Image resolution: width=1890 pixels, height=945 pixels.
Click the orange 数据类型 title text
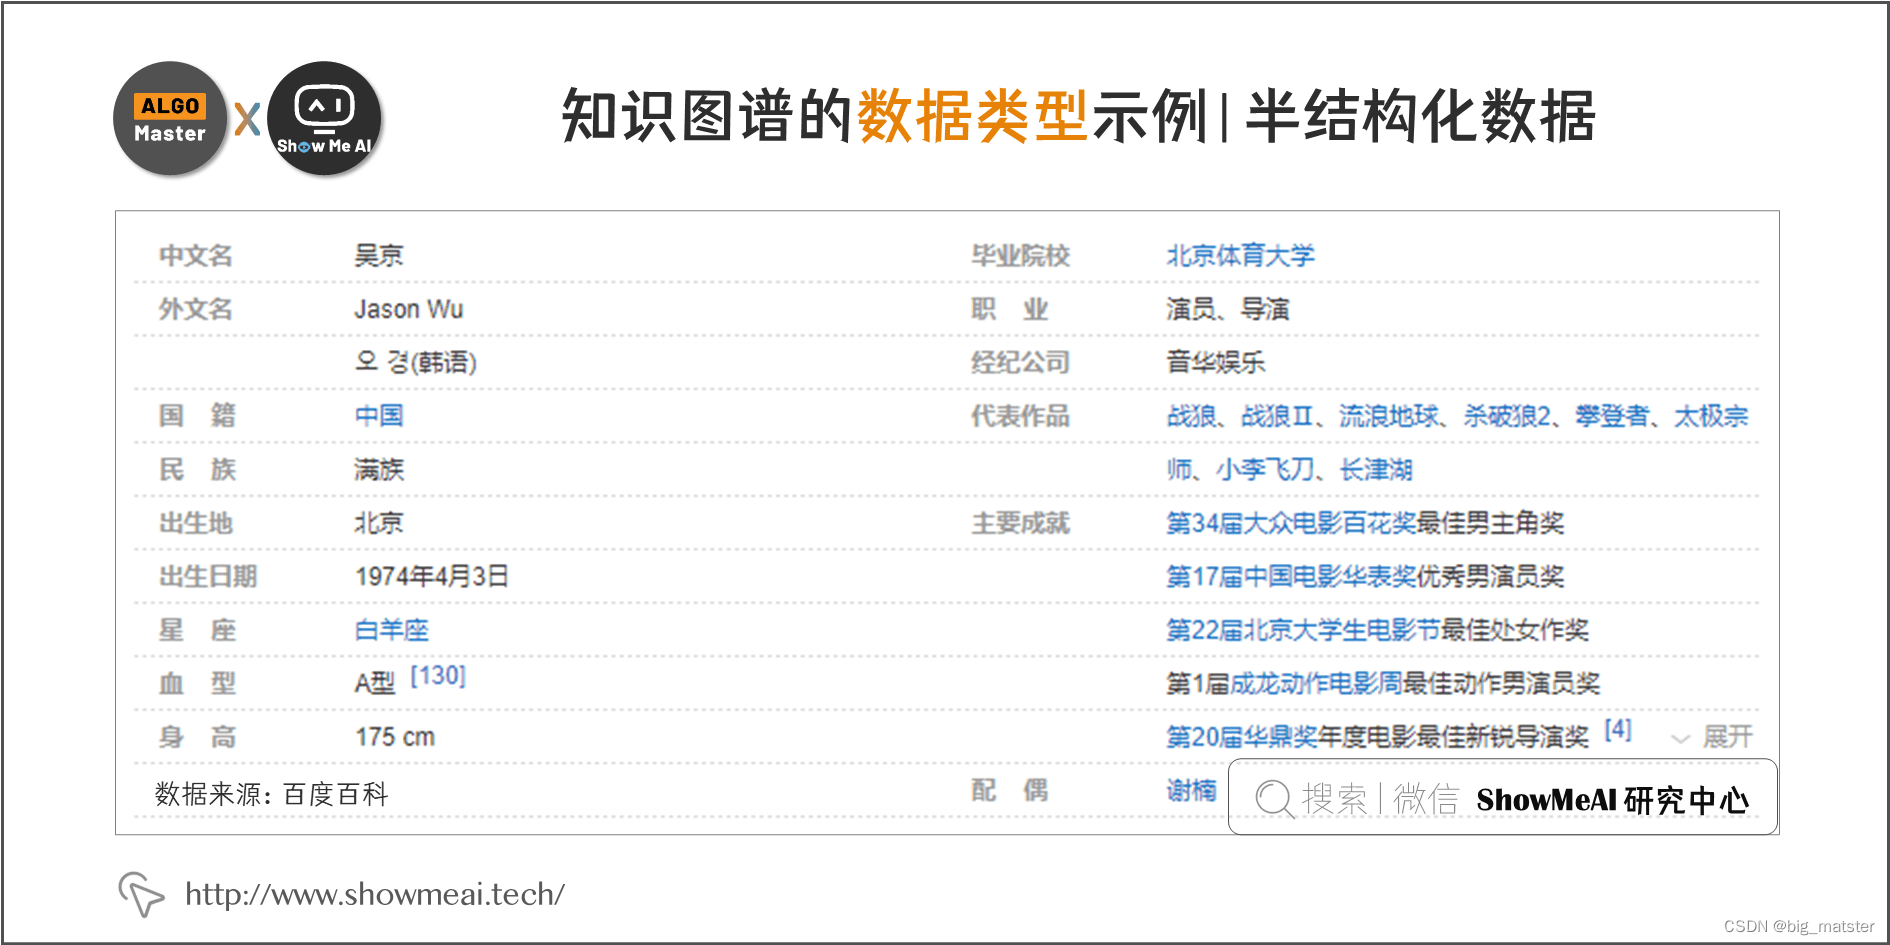(972, 116)
